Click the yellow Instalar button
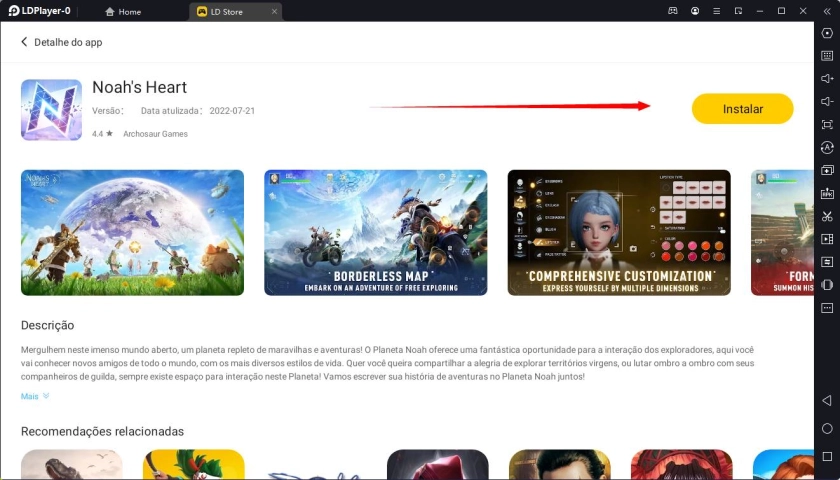This screenshot has height=480, width=840. 742,109
